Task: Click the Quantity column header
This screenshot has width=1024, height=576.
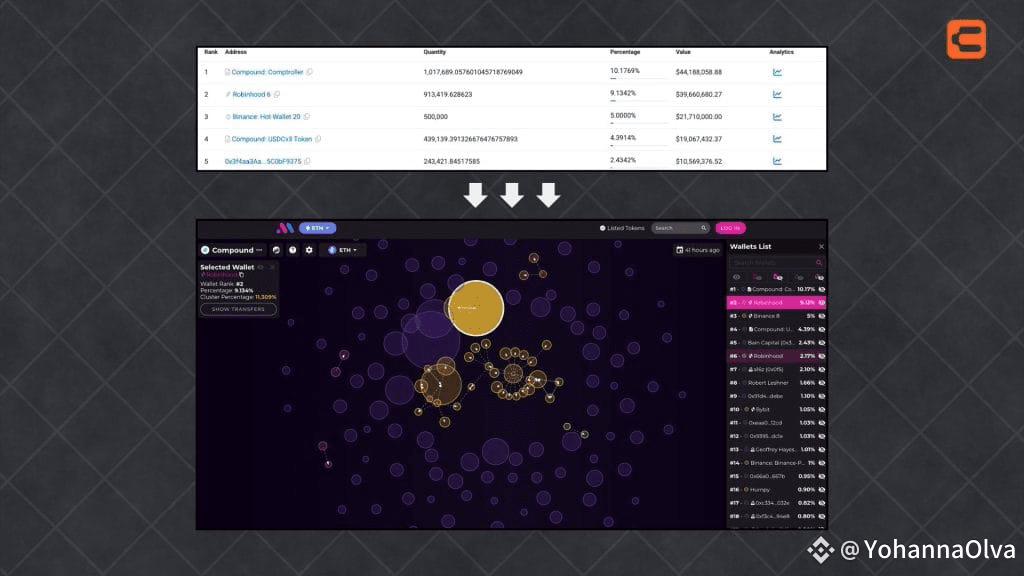Action: click(x=434, y=52)
